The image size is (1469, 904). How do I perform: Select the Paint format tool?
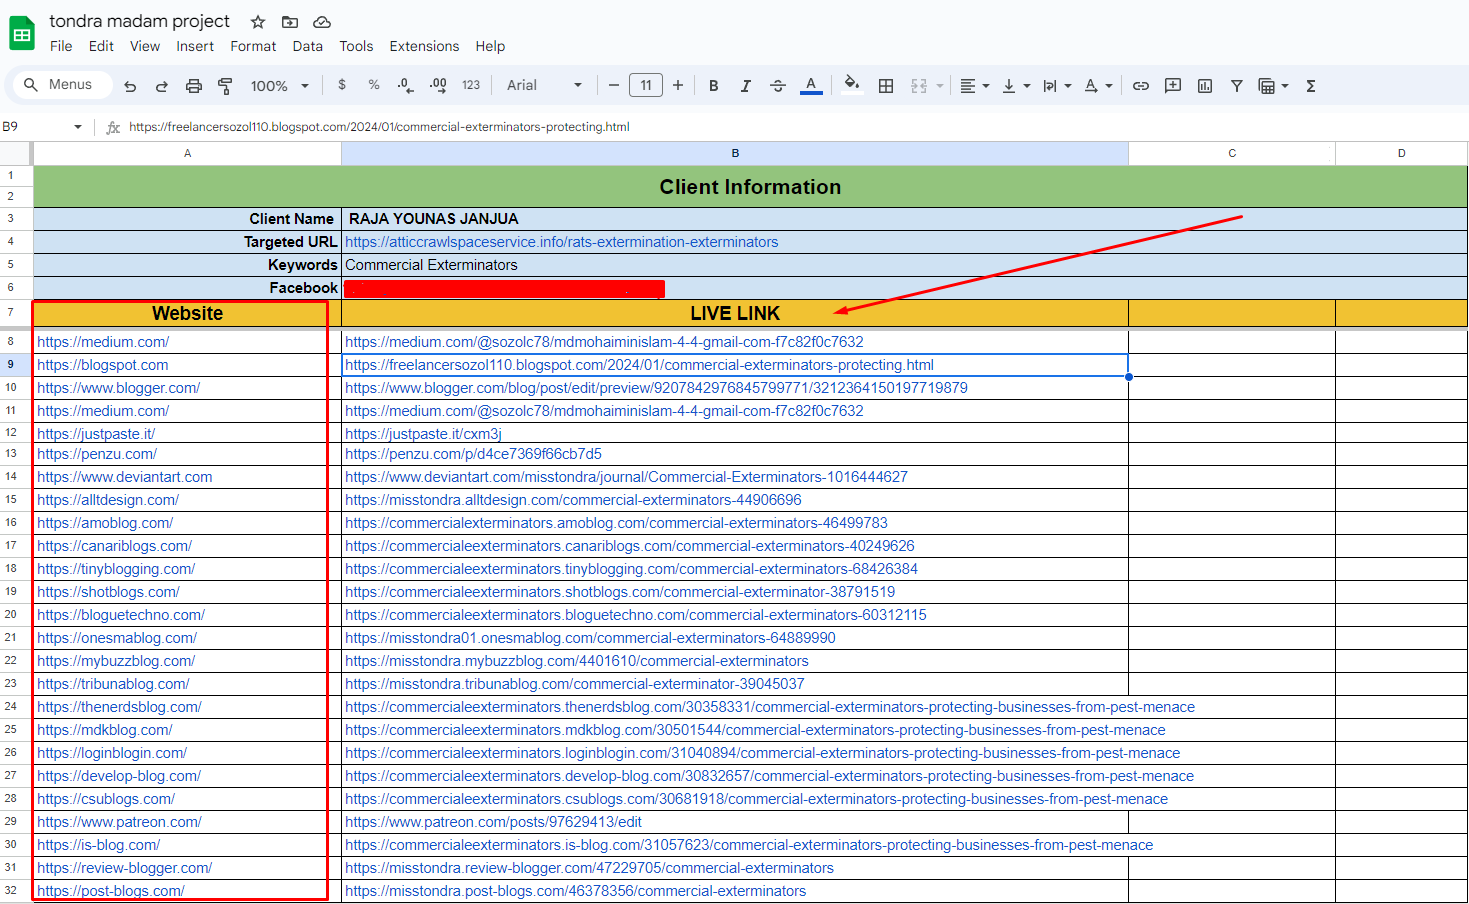click(x=226, y=85)
